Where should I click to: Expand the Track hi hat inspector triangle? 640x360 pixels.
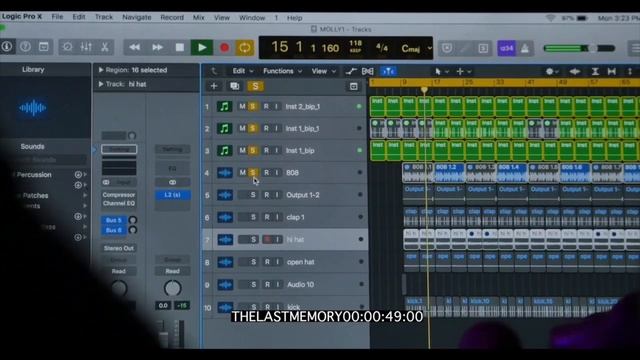(x=101, y=84)
